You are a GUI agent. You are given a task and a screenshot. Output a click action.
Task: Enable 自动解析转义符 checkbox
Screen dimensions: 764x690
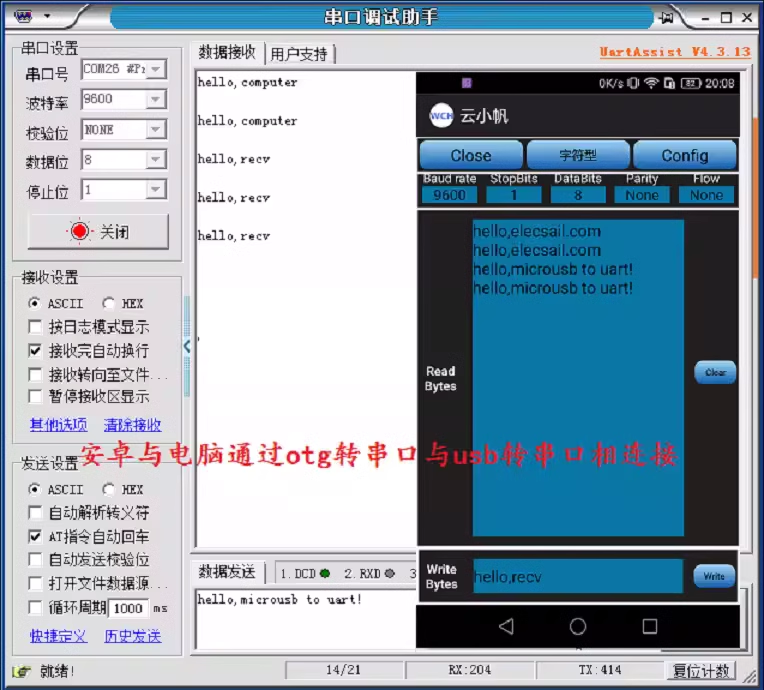coord(35,513)
